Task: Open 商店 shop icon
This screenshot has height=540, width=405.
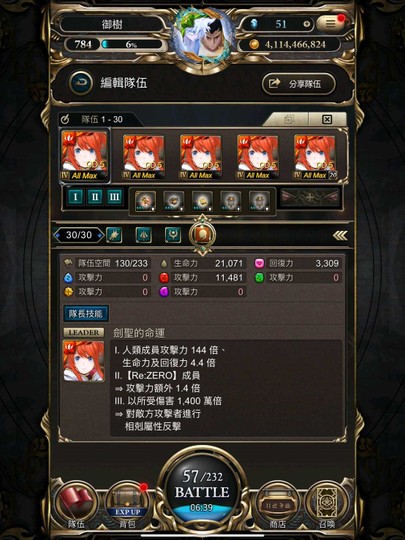Action: pyautogui.click(x=278, y=505)
